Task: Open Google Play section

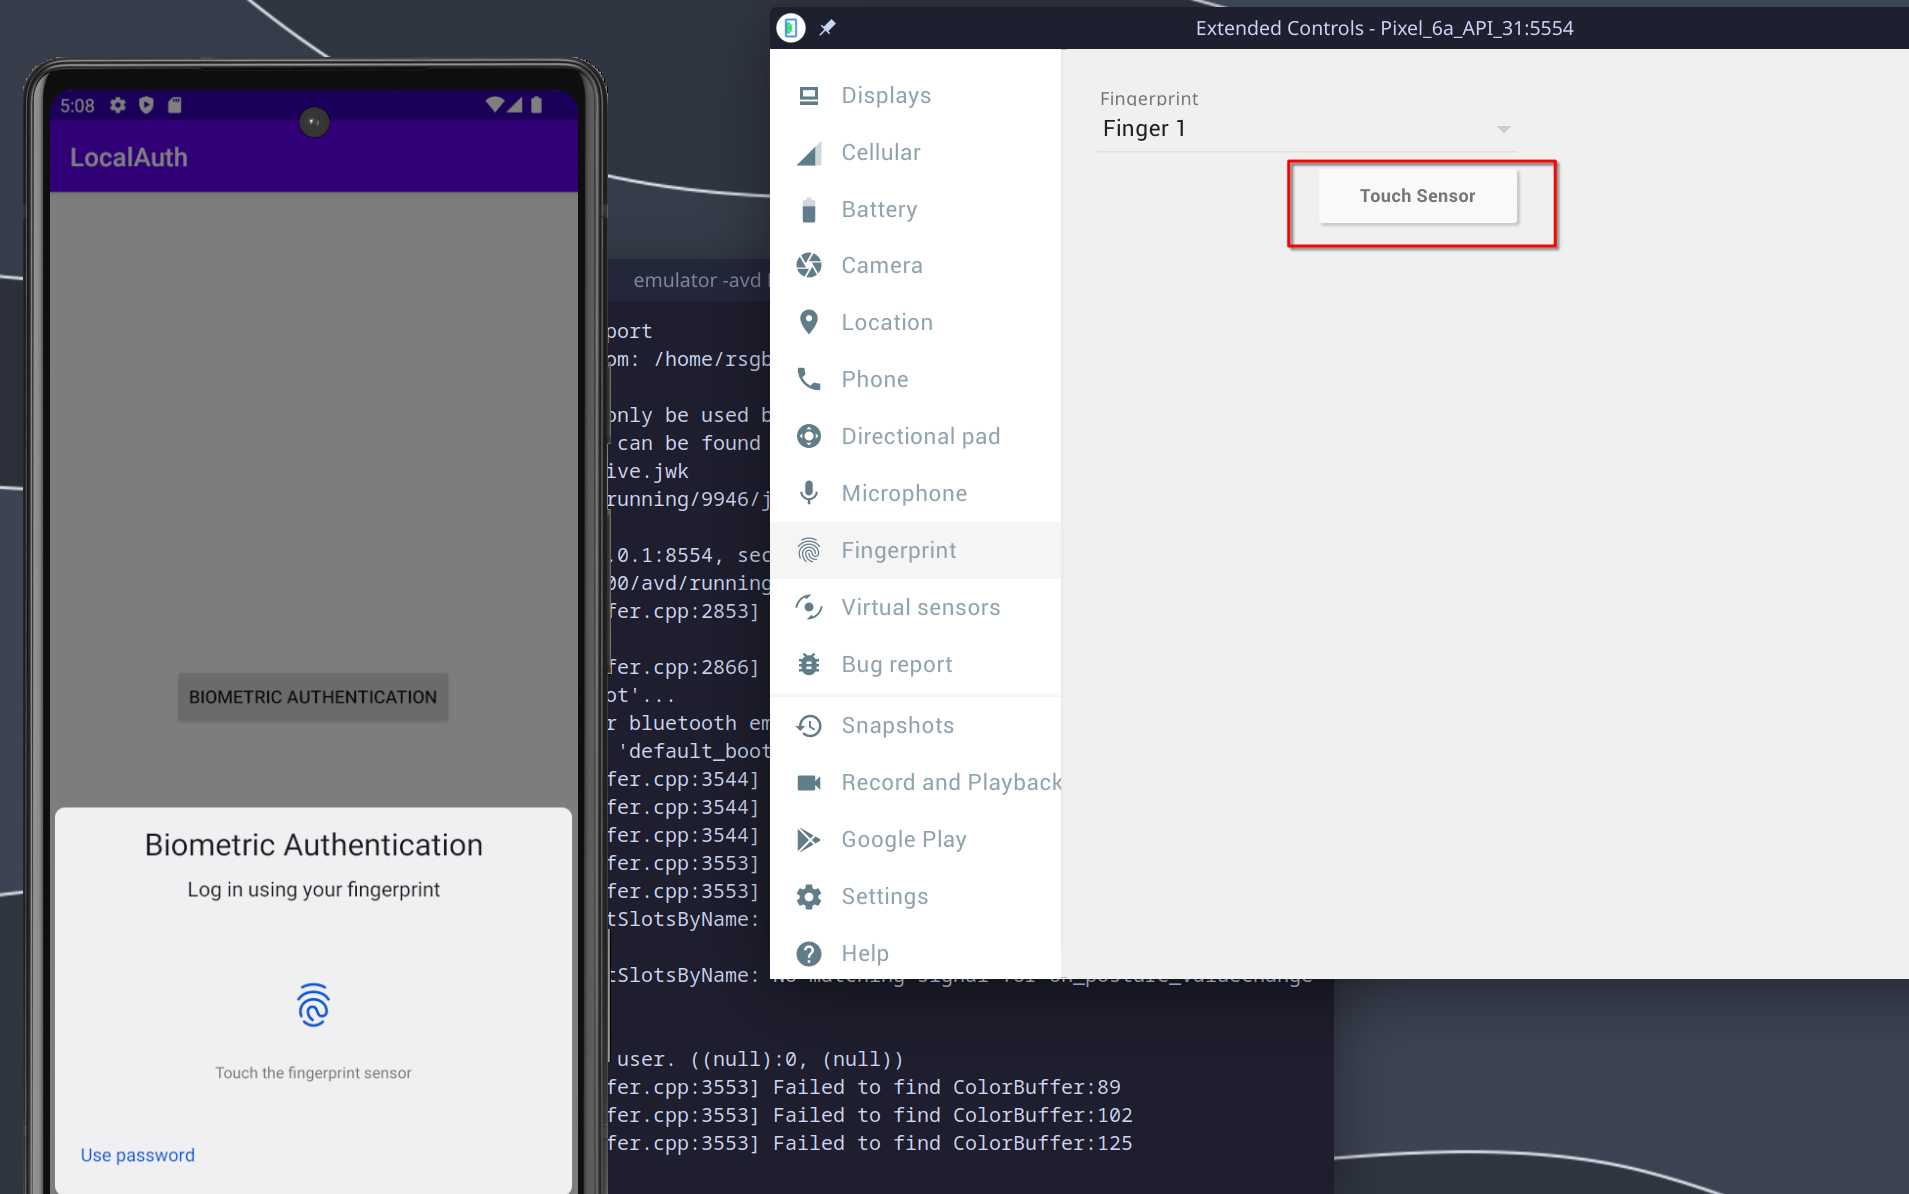Action: [x=902, y=840]
